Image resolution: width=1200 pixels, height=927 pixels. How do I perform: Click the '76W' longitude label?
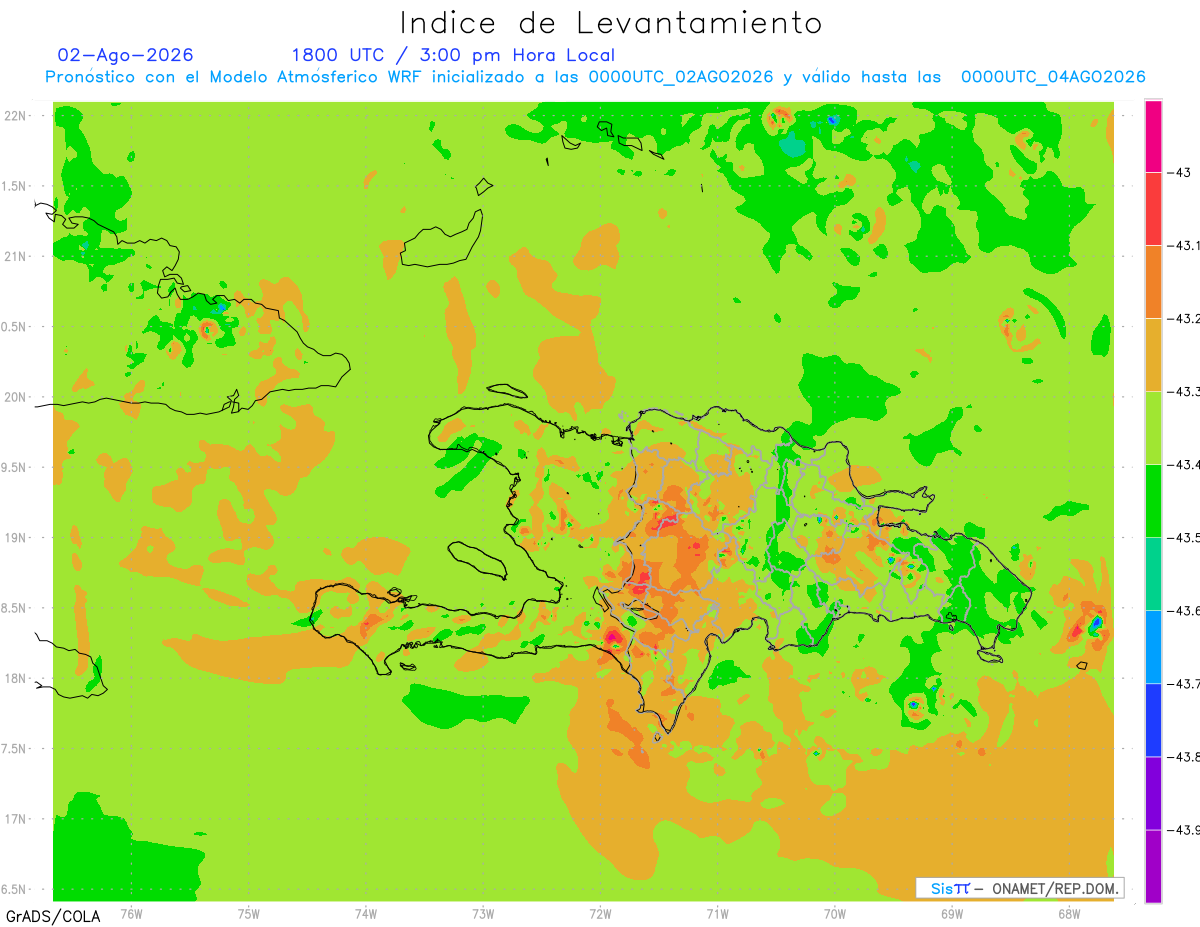(x=131, y=914)
